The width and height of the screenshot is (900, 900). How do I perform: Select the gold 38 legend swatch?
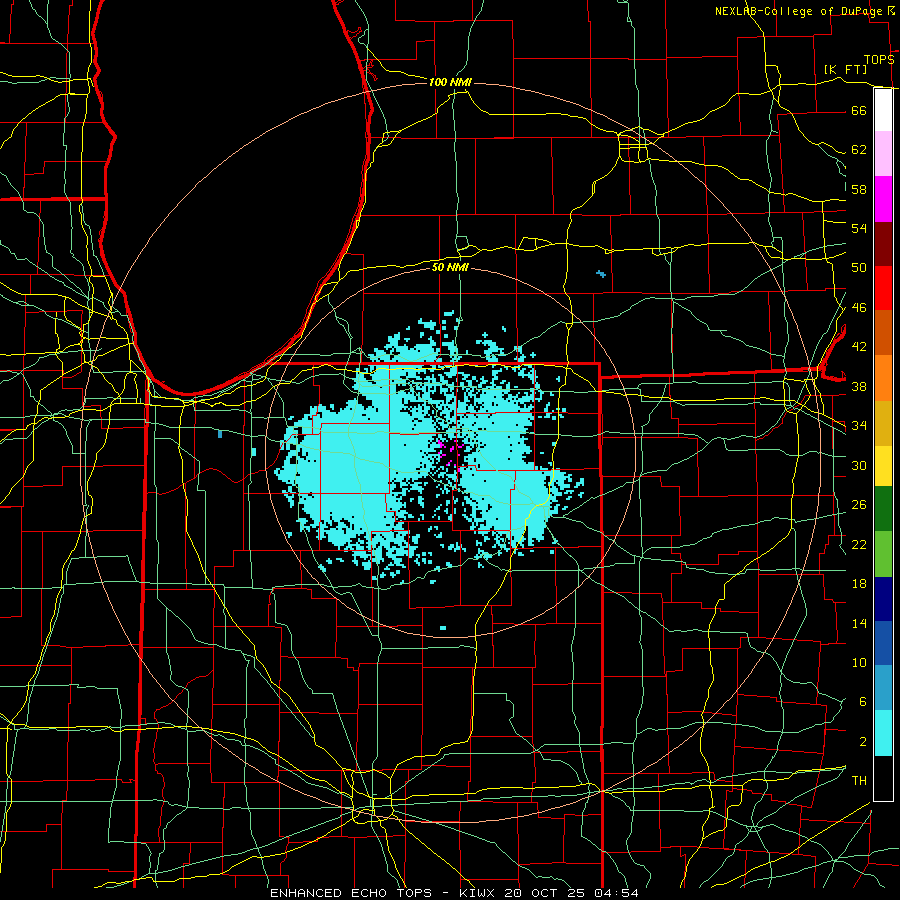[x=883, y=423]
